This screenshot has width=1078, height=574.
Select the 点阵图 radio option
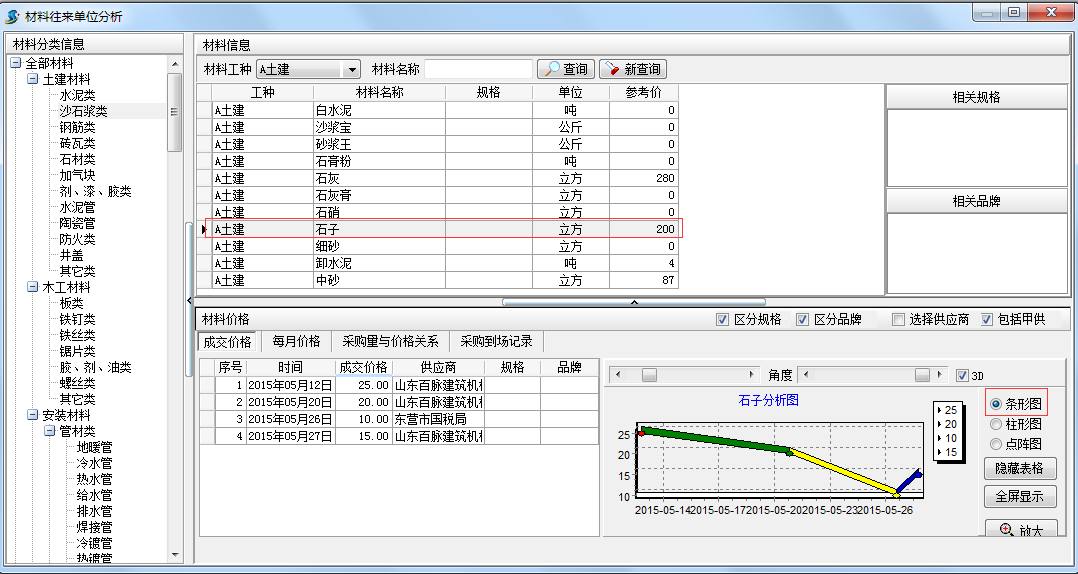coord(996,444)
